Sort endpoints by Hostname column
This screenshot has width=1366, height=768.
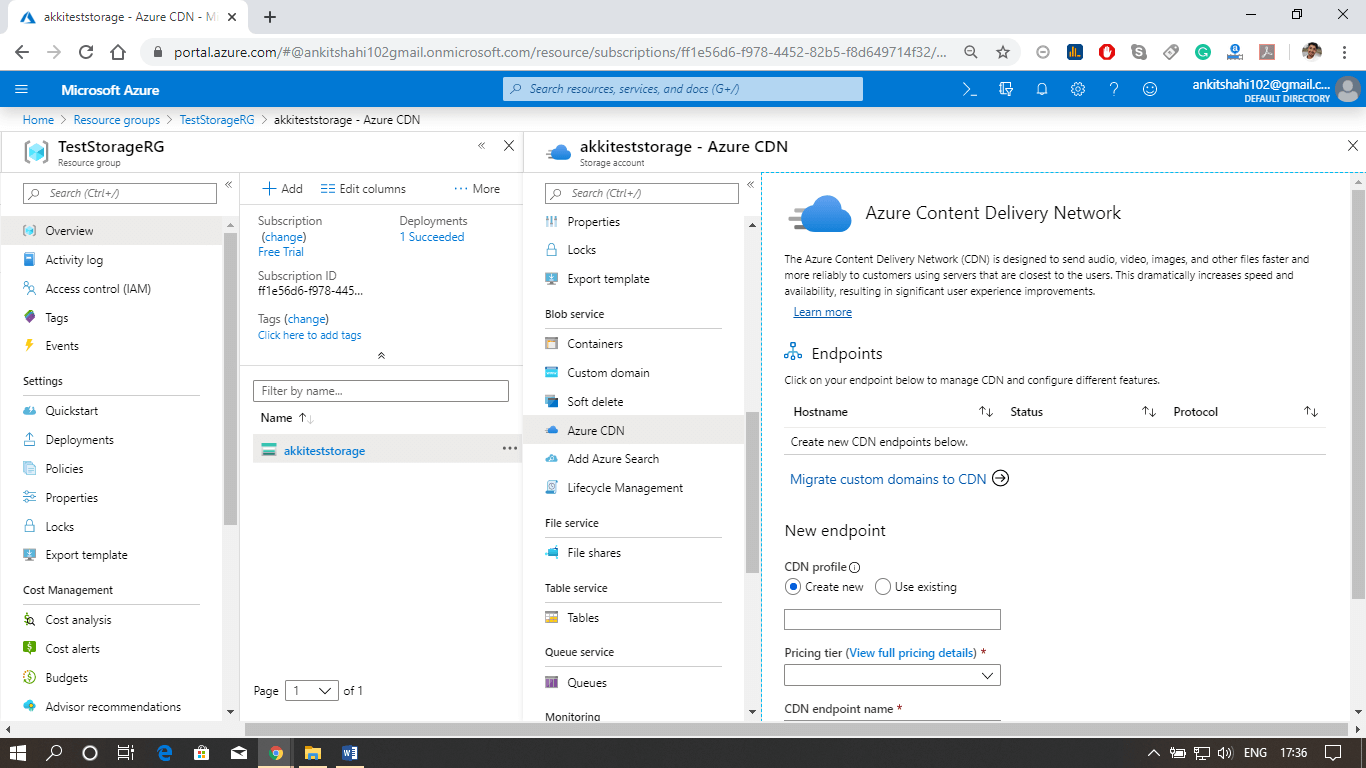pyautogui.click(x=985, y=412)
